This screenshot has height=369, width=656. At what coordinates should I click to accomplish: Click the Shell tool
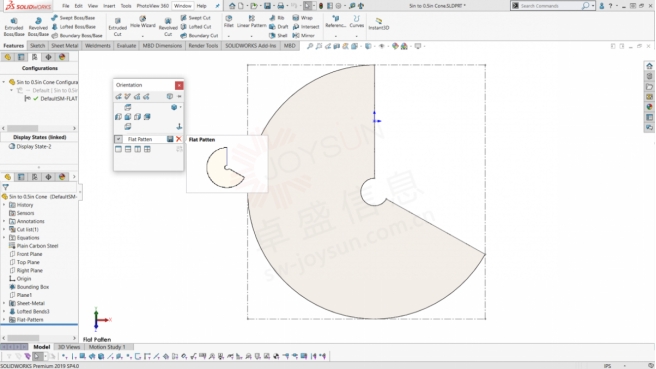click(x=278, y=36)
